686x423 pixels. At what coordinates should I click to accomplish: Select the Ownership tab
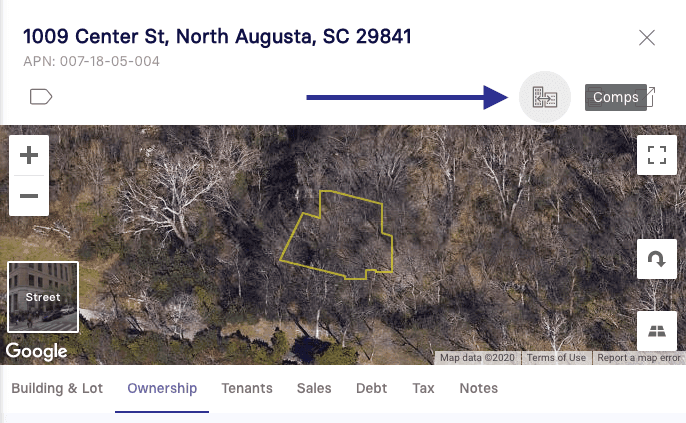[x=162, y=388]
